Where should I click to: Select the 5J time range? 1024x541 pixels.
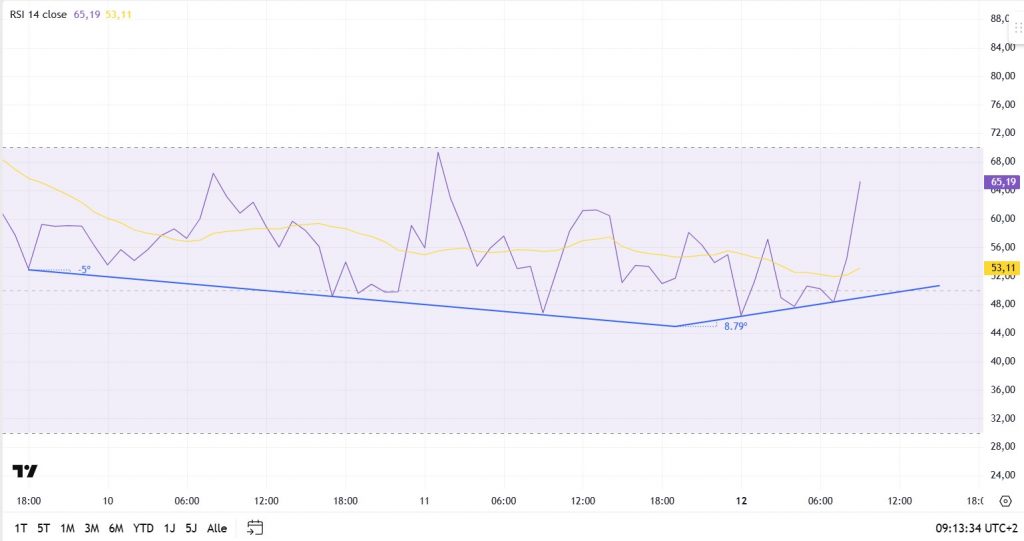tap(191, 528)
